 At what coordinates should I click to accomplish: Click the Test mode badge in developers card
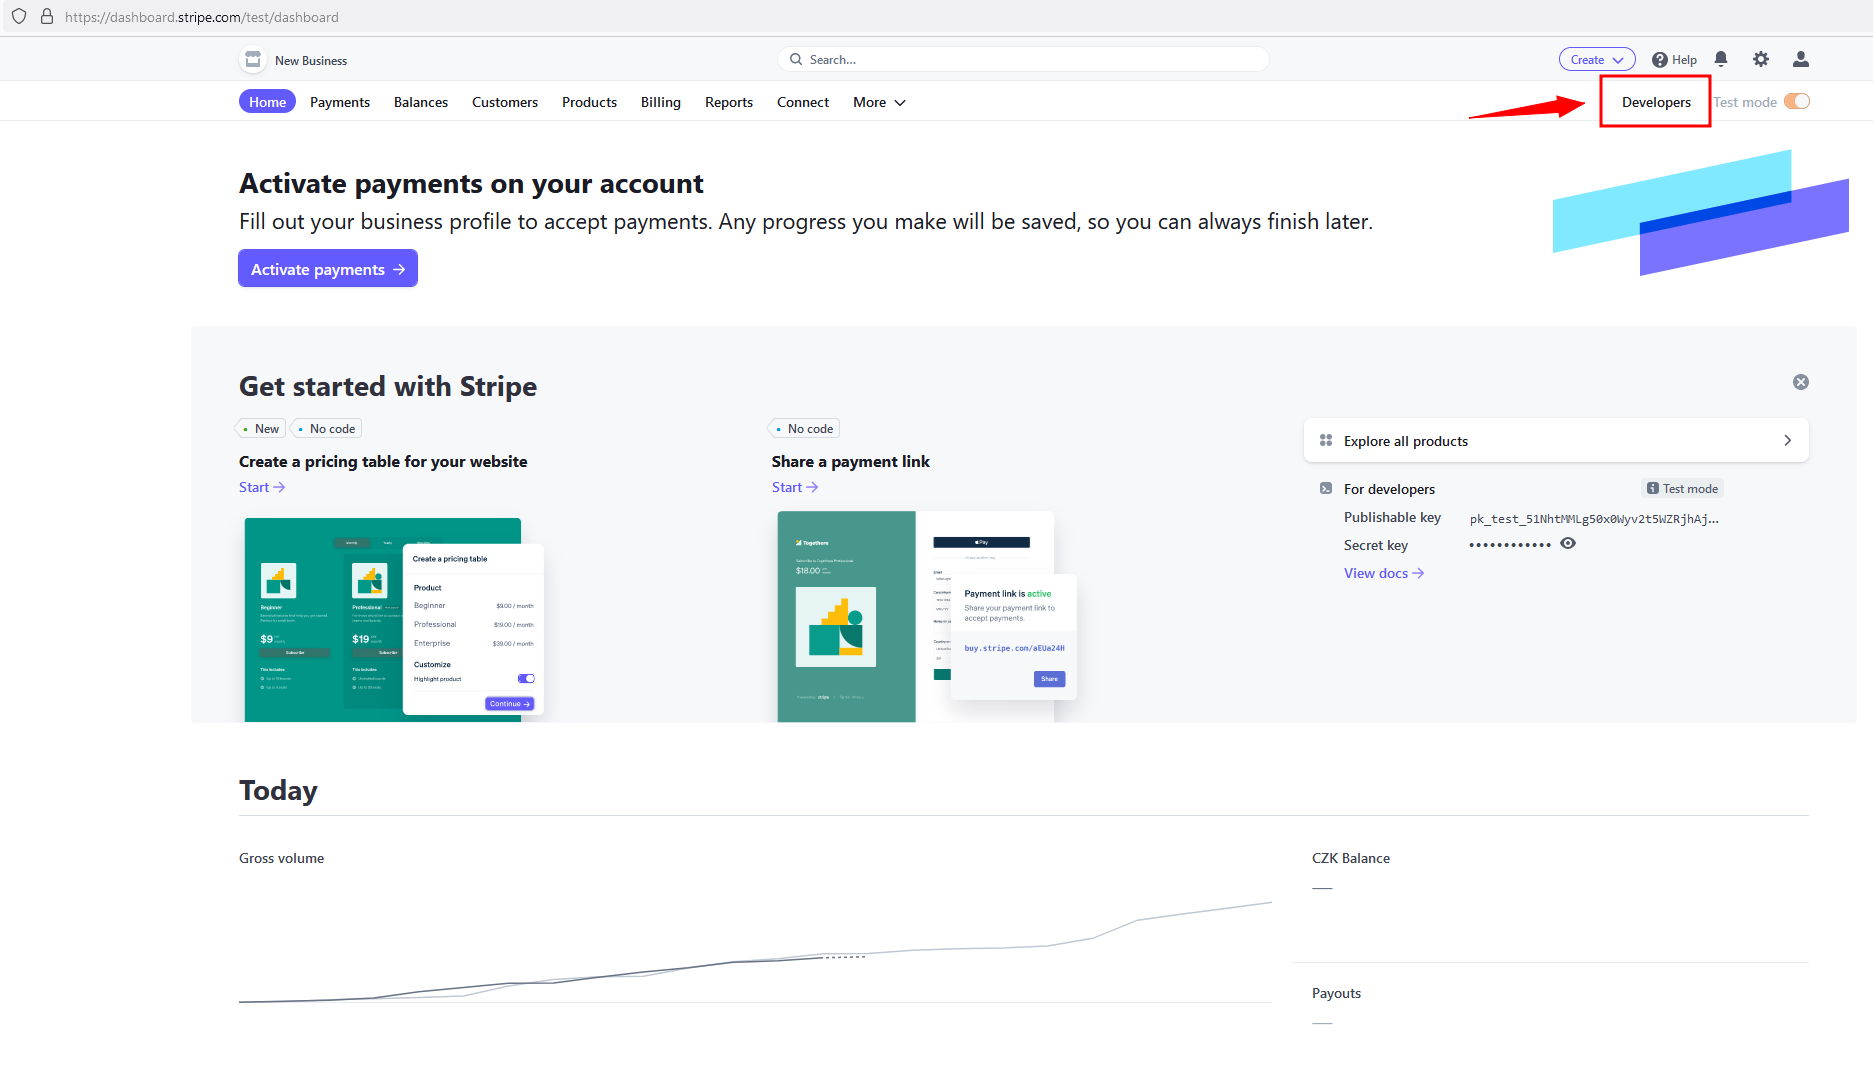point(1682,488)
